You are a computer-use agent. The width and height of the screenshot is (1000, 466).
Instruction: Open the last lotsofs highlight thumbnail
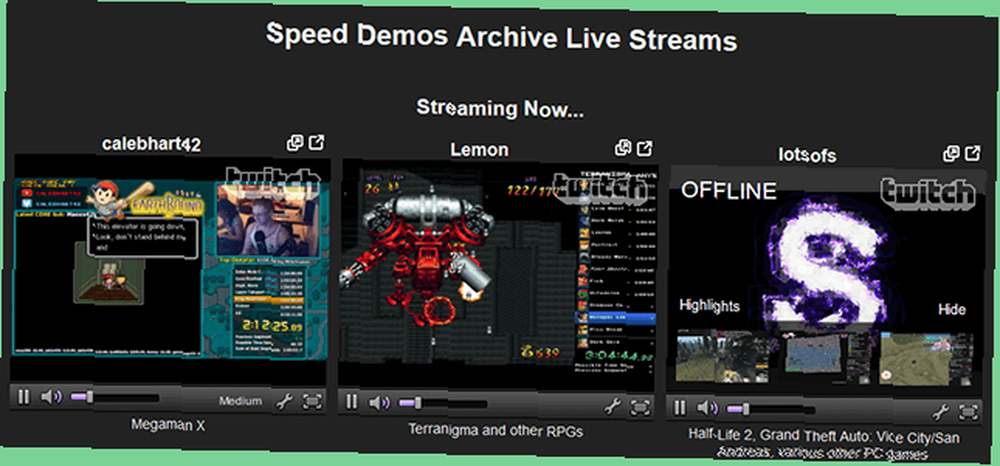coord(927,360)
